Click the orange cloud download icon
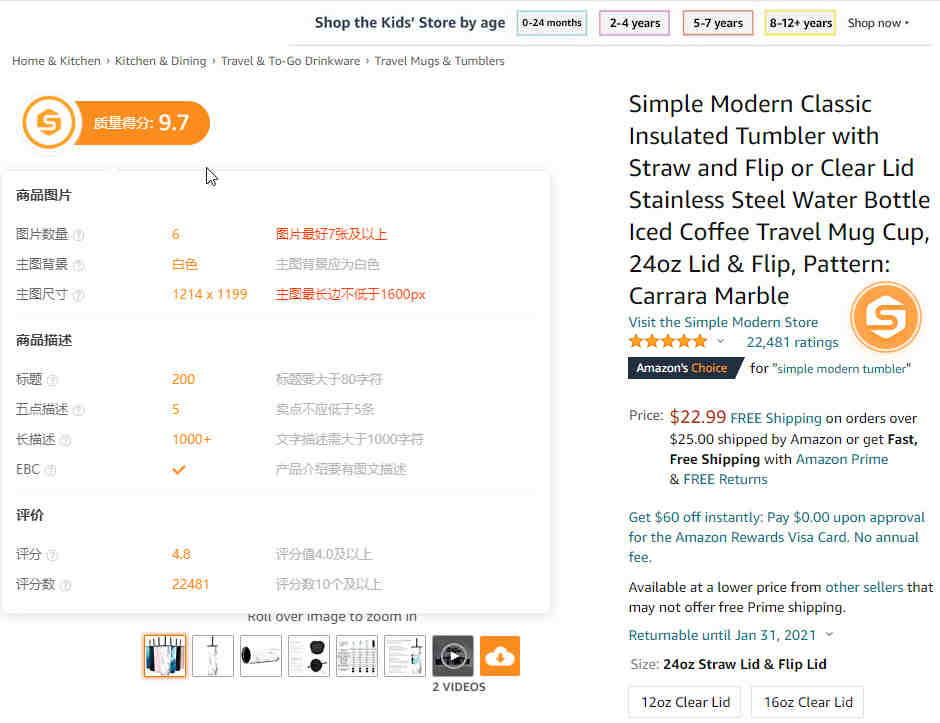Viewport: 940px width, 723px height. pyautogui.click(x=499, y=656)
